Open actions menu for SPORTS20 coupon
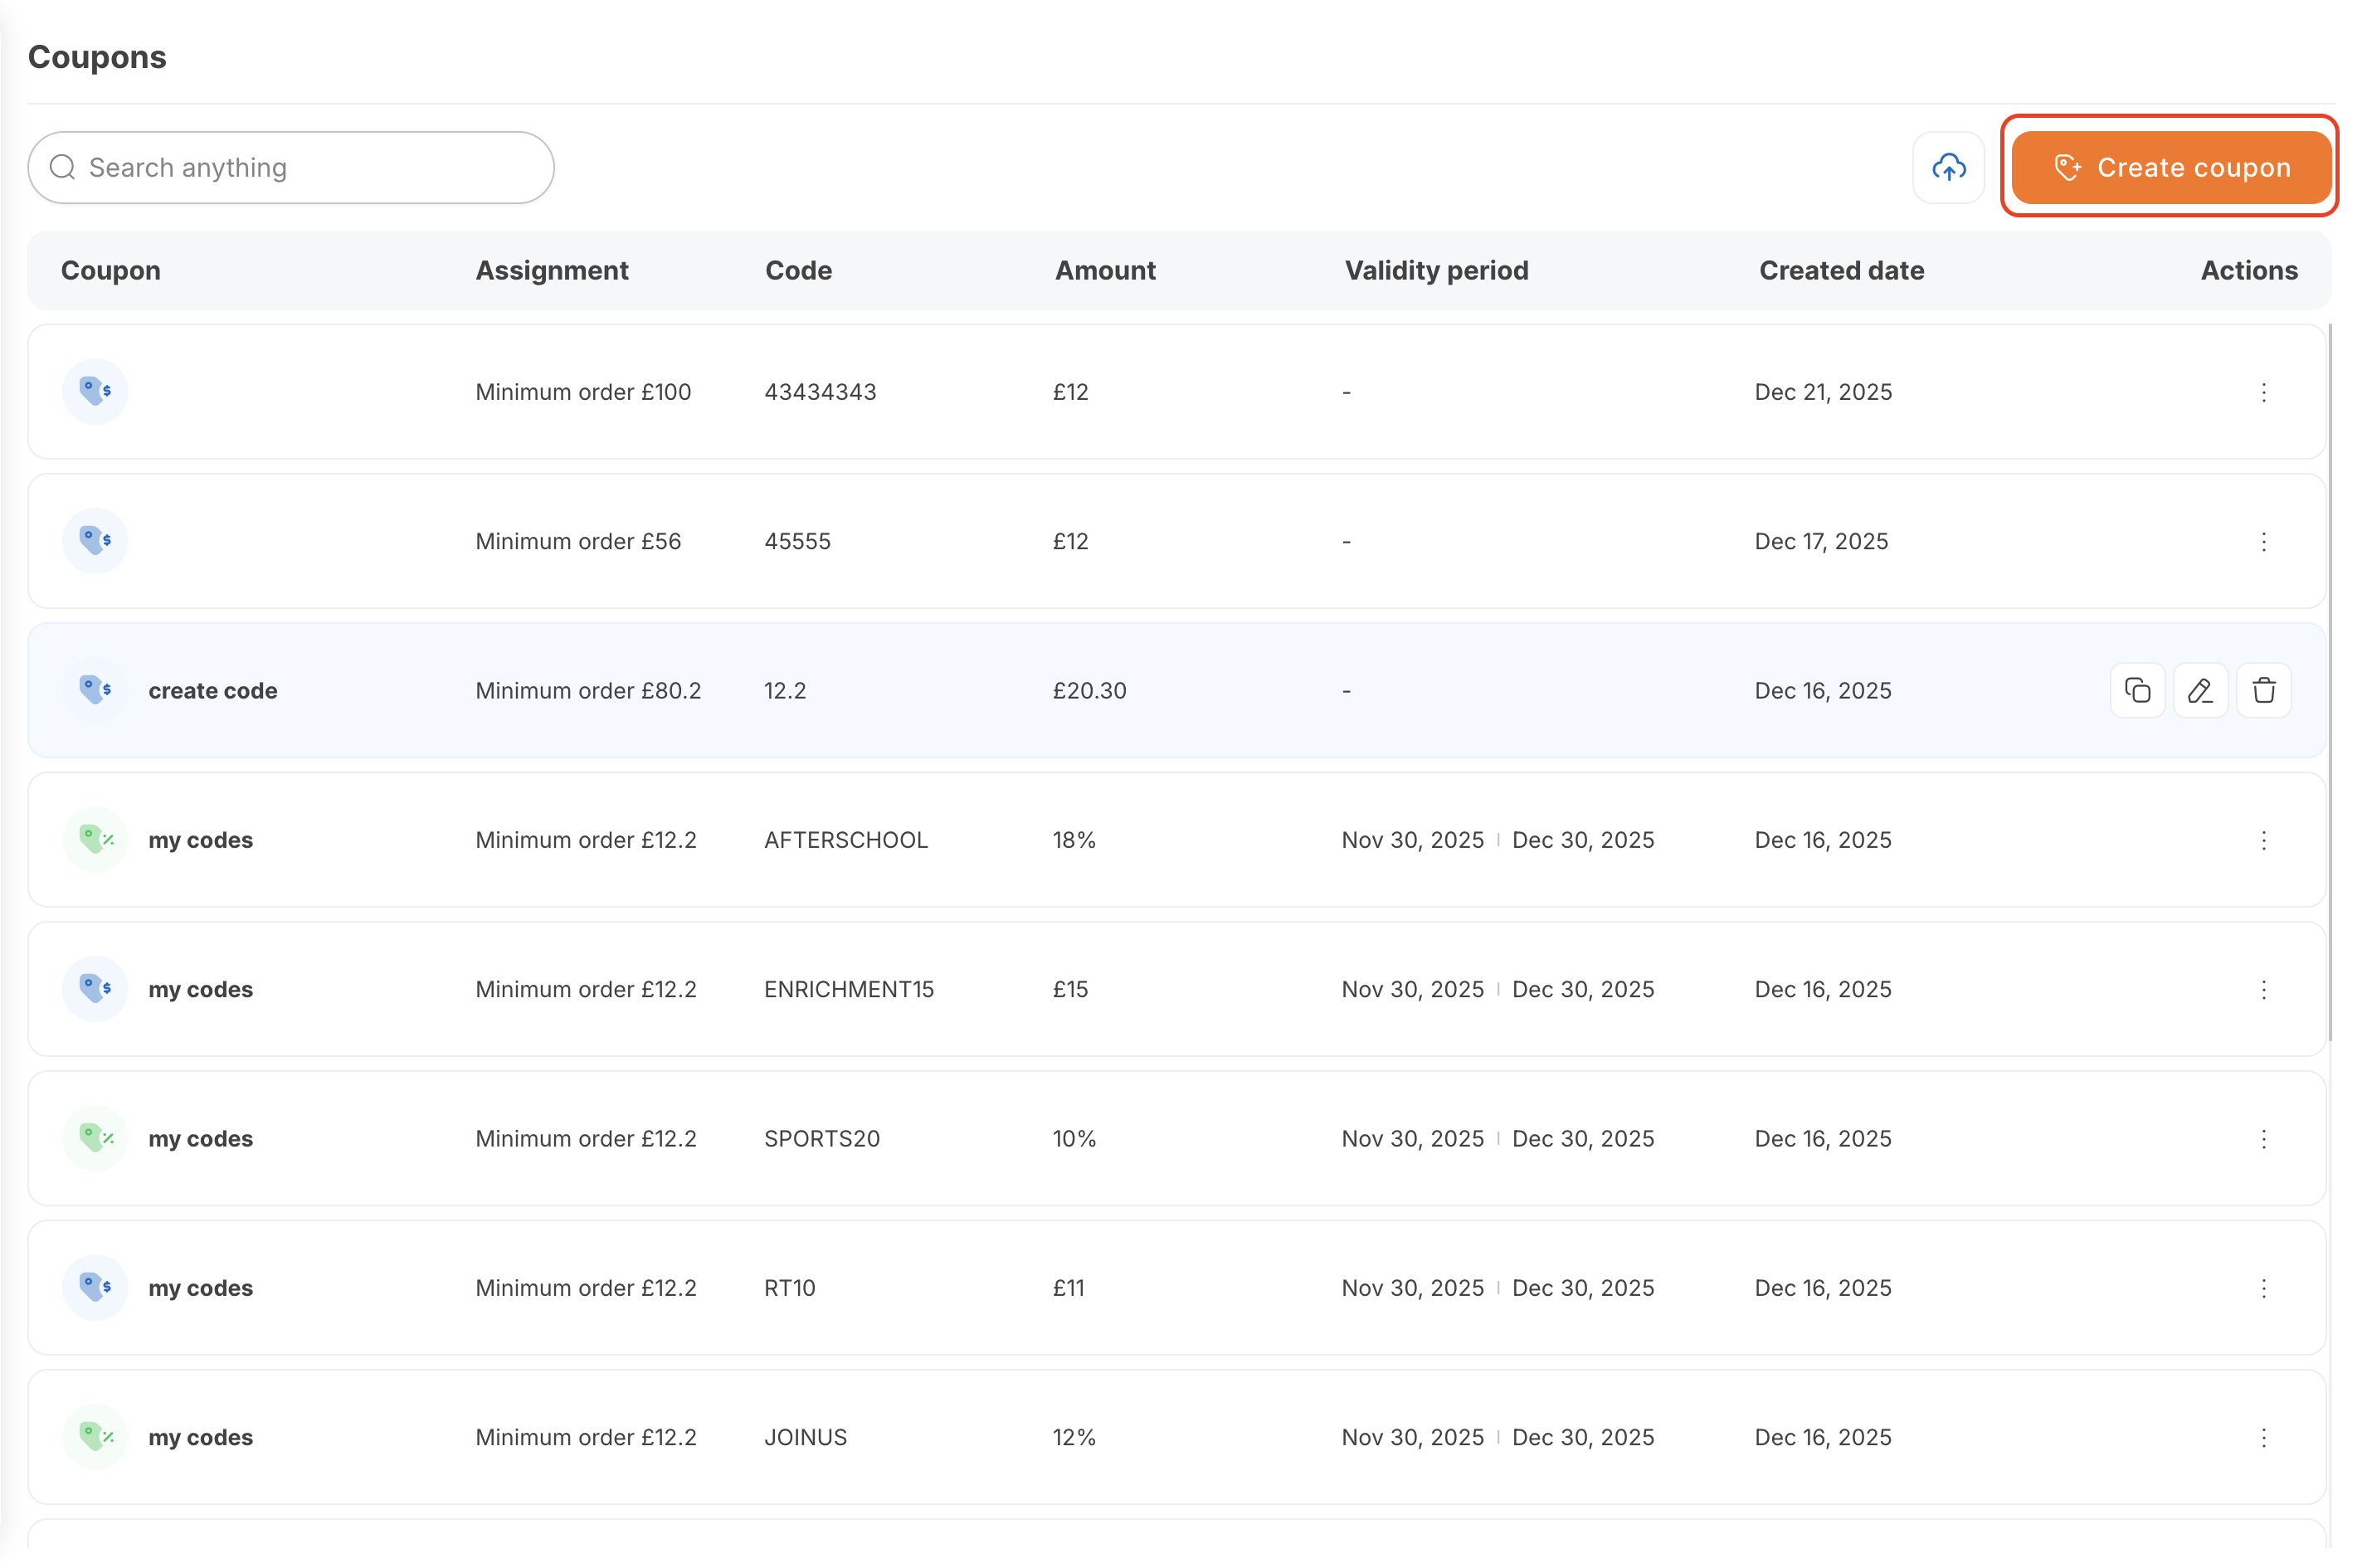This screenshot has height=1568, width=2367. (2263, 1138)
